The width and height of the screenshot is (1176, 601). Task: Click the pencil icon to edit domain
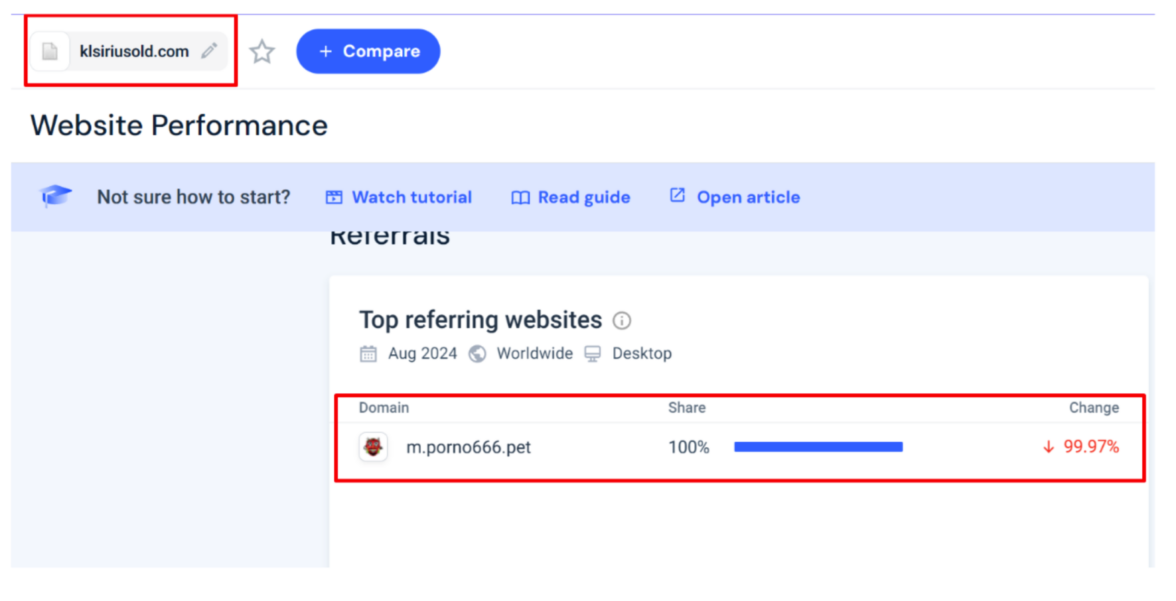(209, 51)
